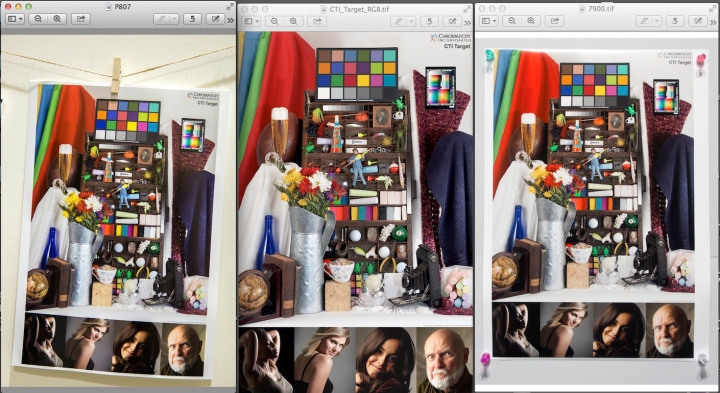
Task: Click the CTI_Target_RGB.tif window title
Action: click(360, 9)
